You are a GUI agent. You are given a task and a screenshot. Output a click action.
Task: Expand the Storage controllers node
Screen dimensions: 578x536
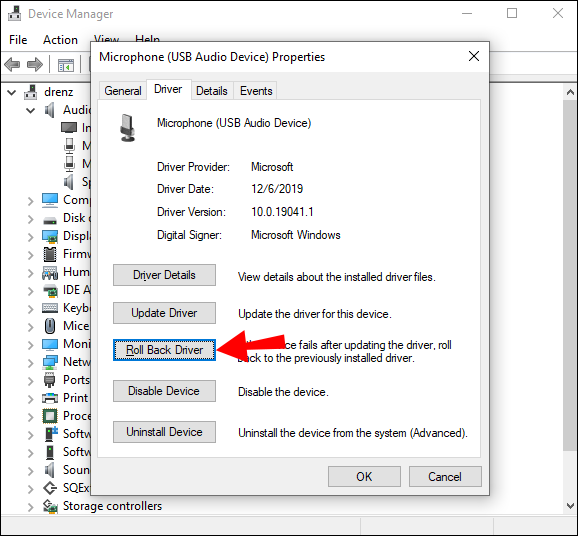click(31, 507)
